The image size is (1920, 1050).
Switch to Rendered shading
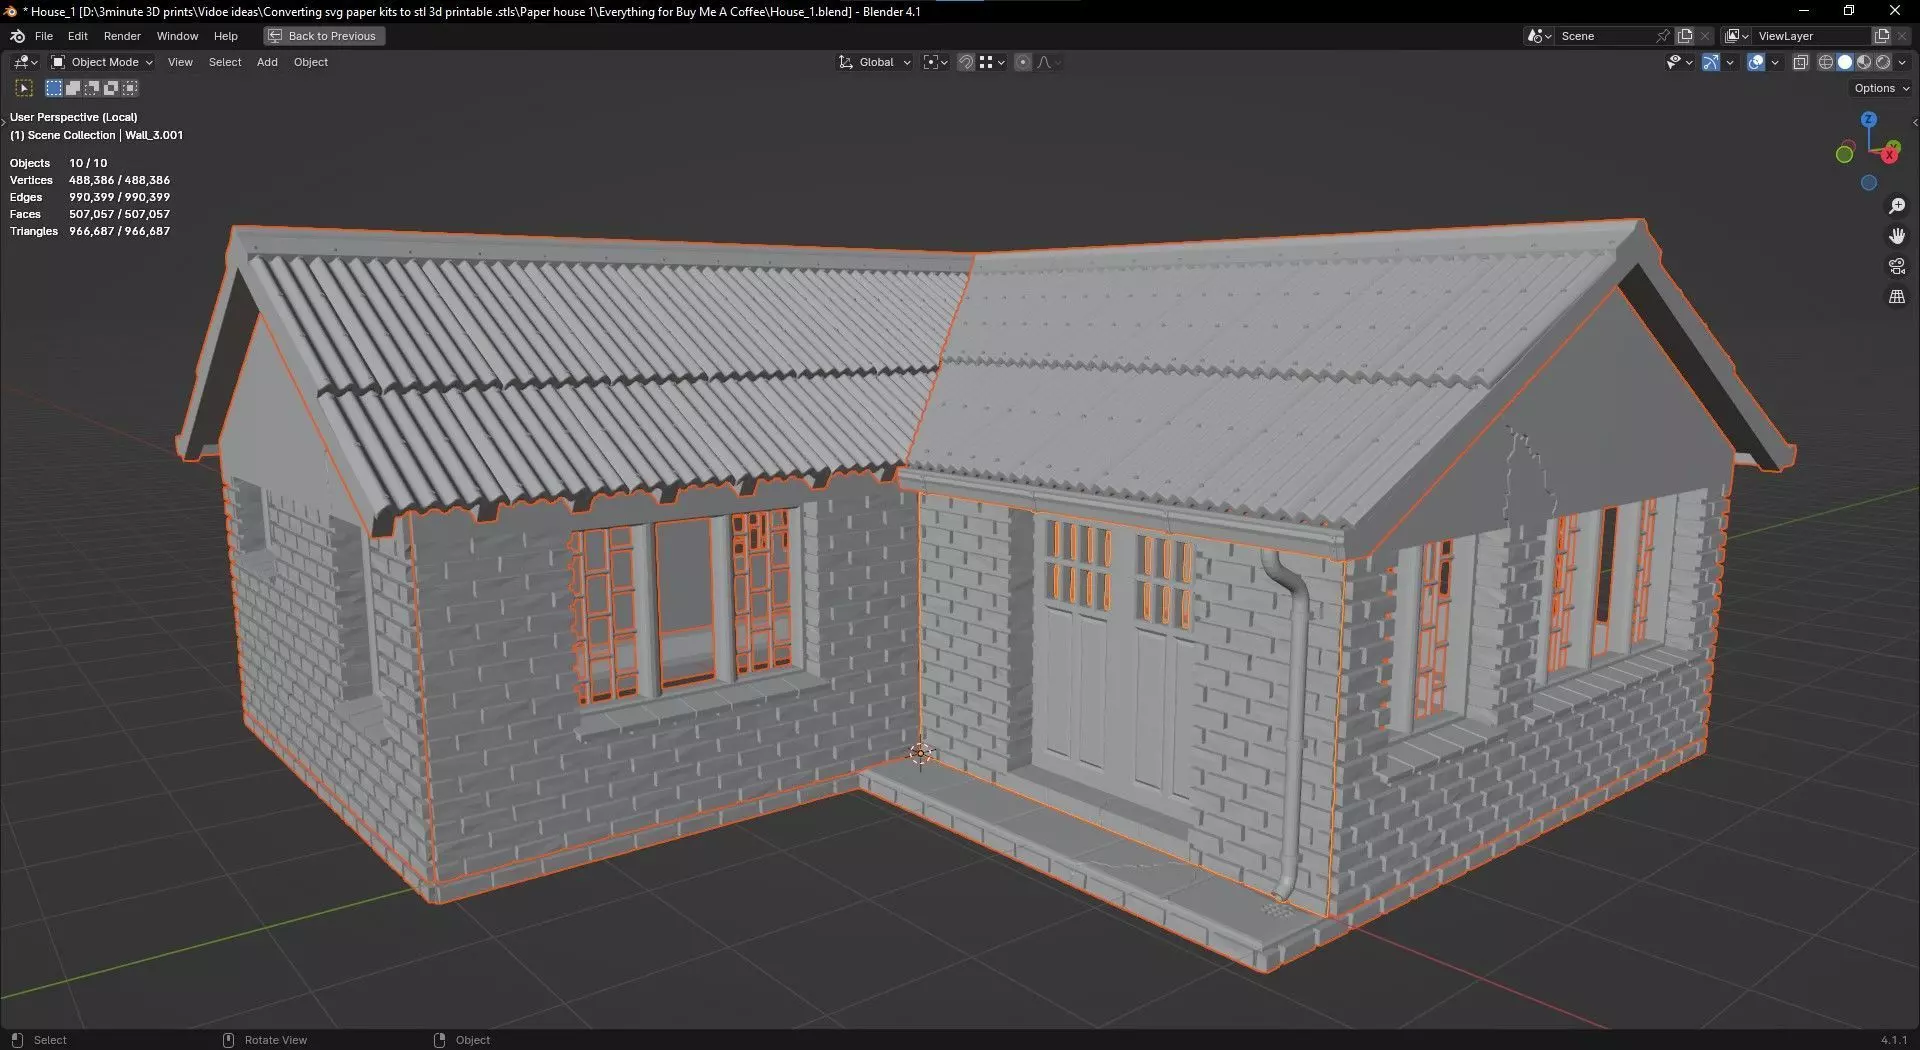1883,62
